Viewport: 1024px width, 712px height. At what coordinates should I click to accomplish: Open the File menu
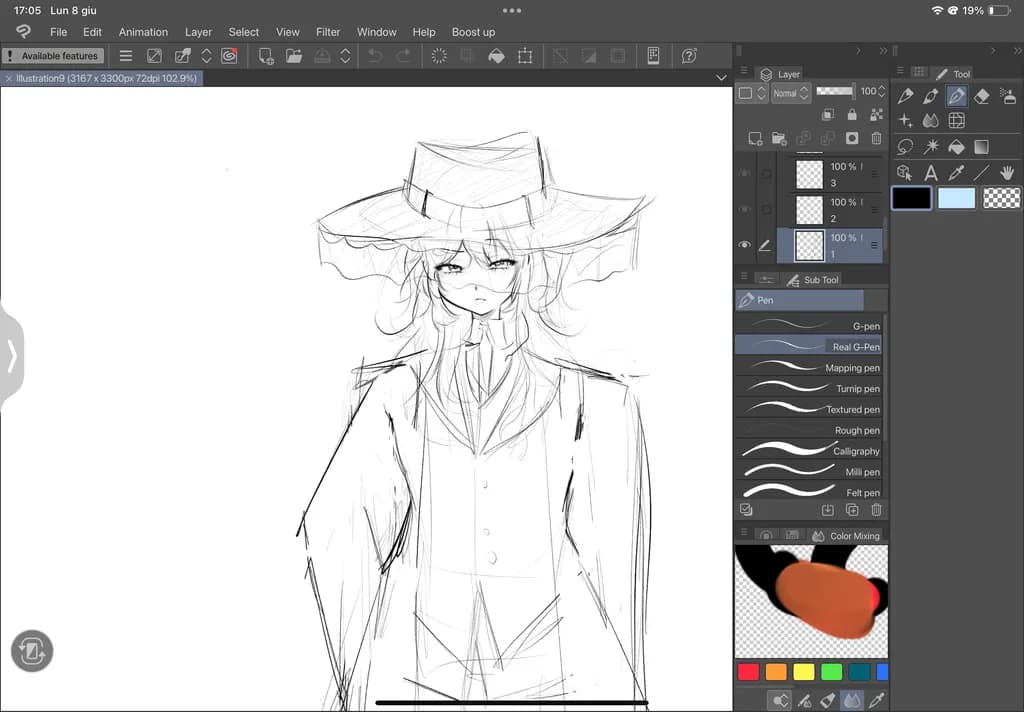59,32
